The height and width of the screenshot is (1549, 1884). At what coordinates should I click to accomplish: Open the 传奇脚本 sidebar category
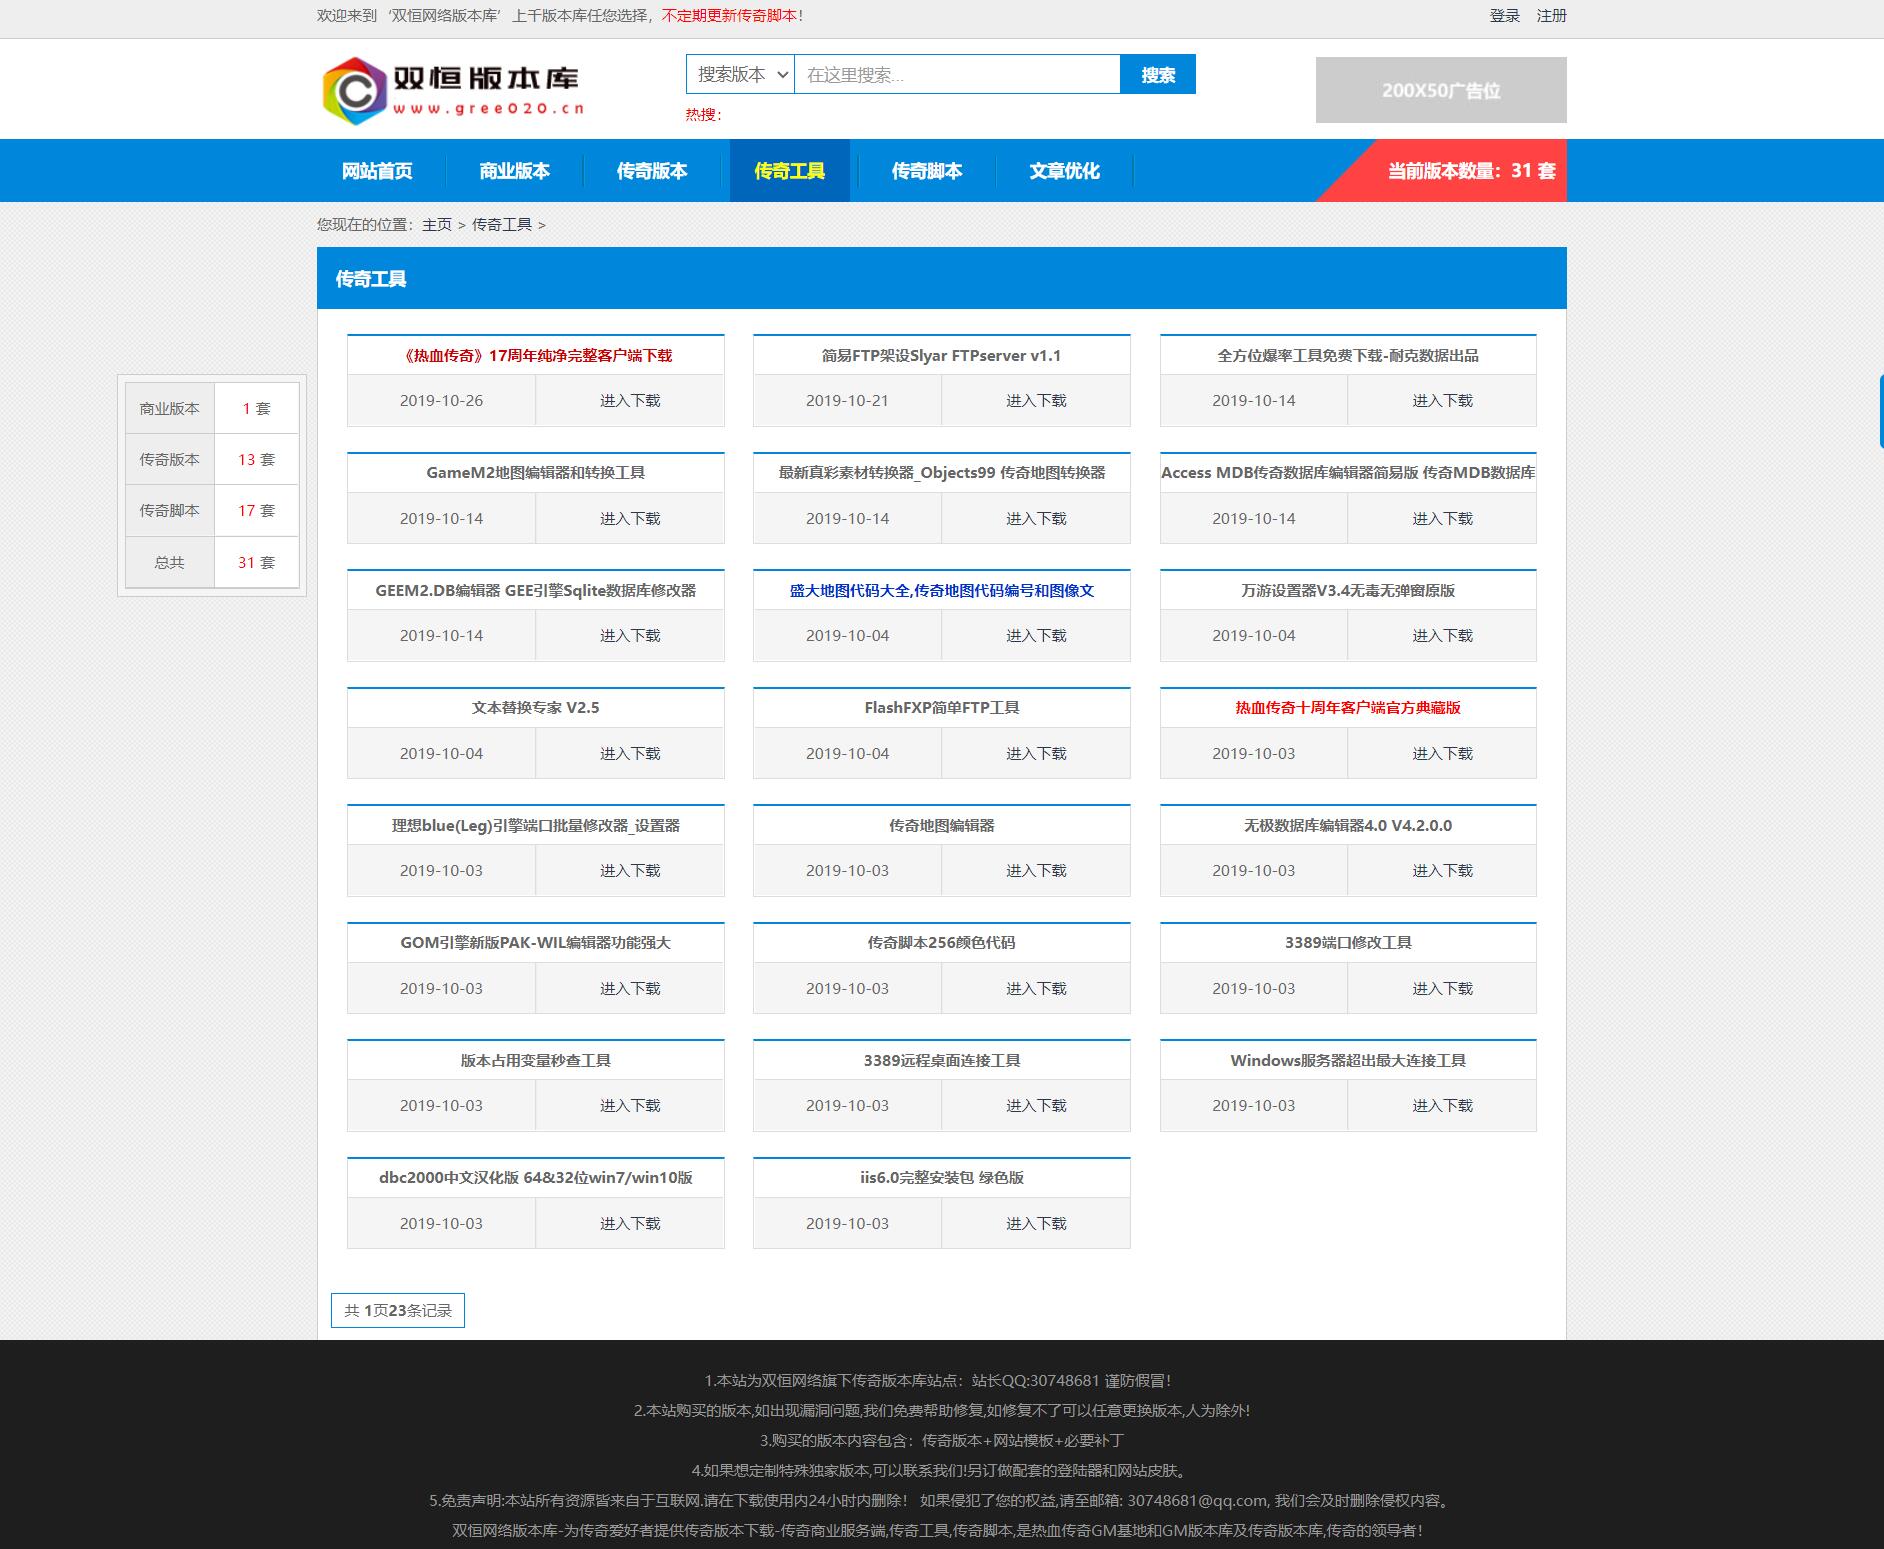point(169,511)
